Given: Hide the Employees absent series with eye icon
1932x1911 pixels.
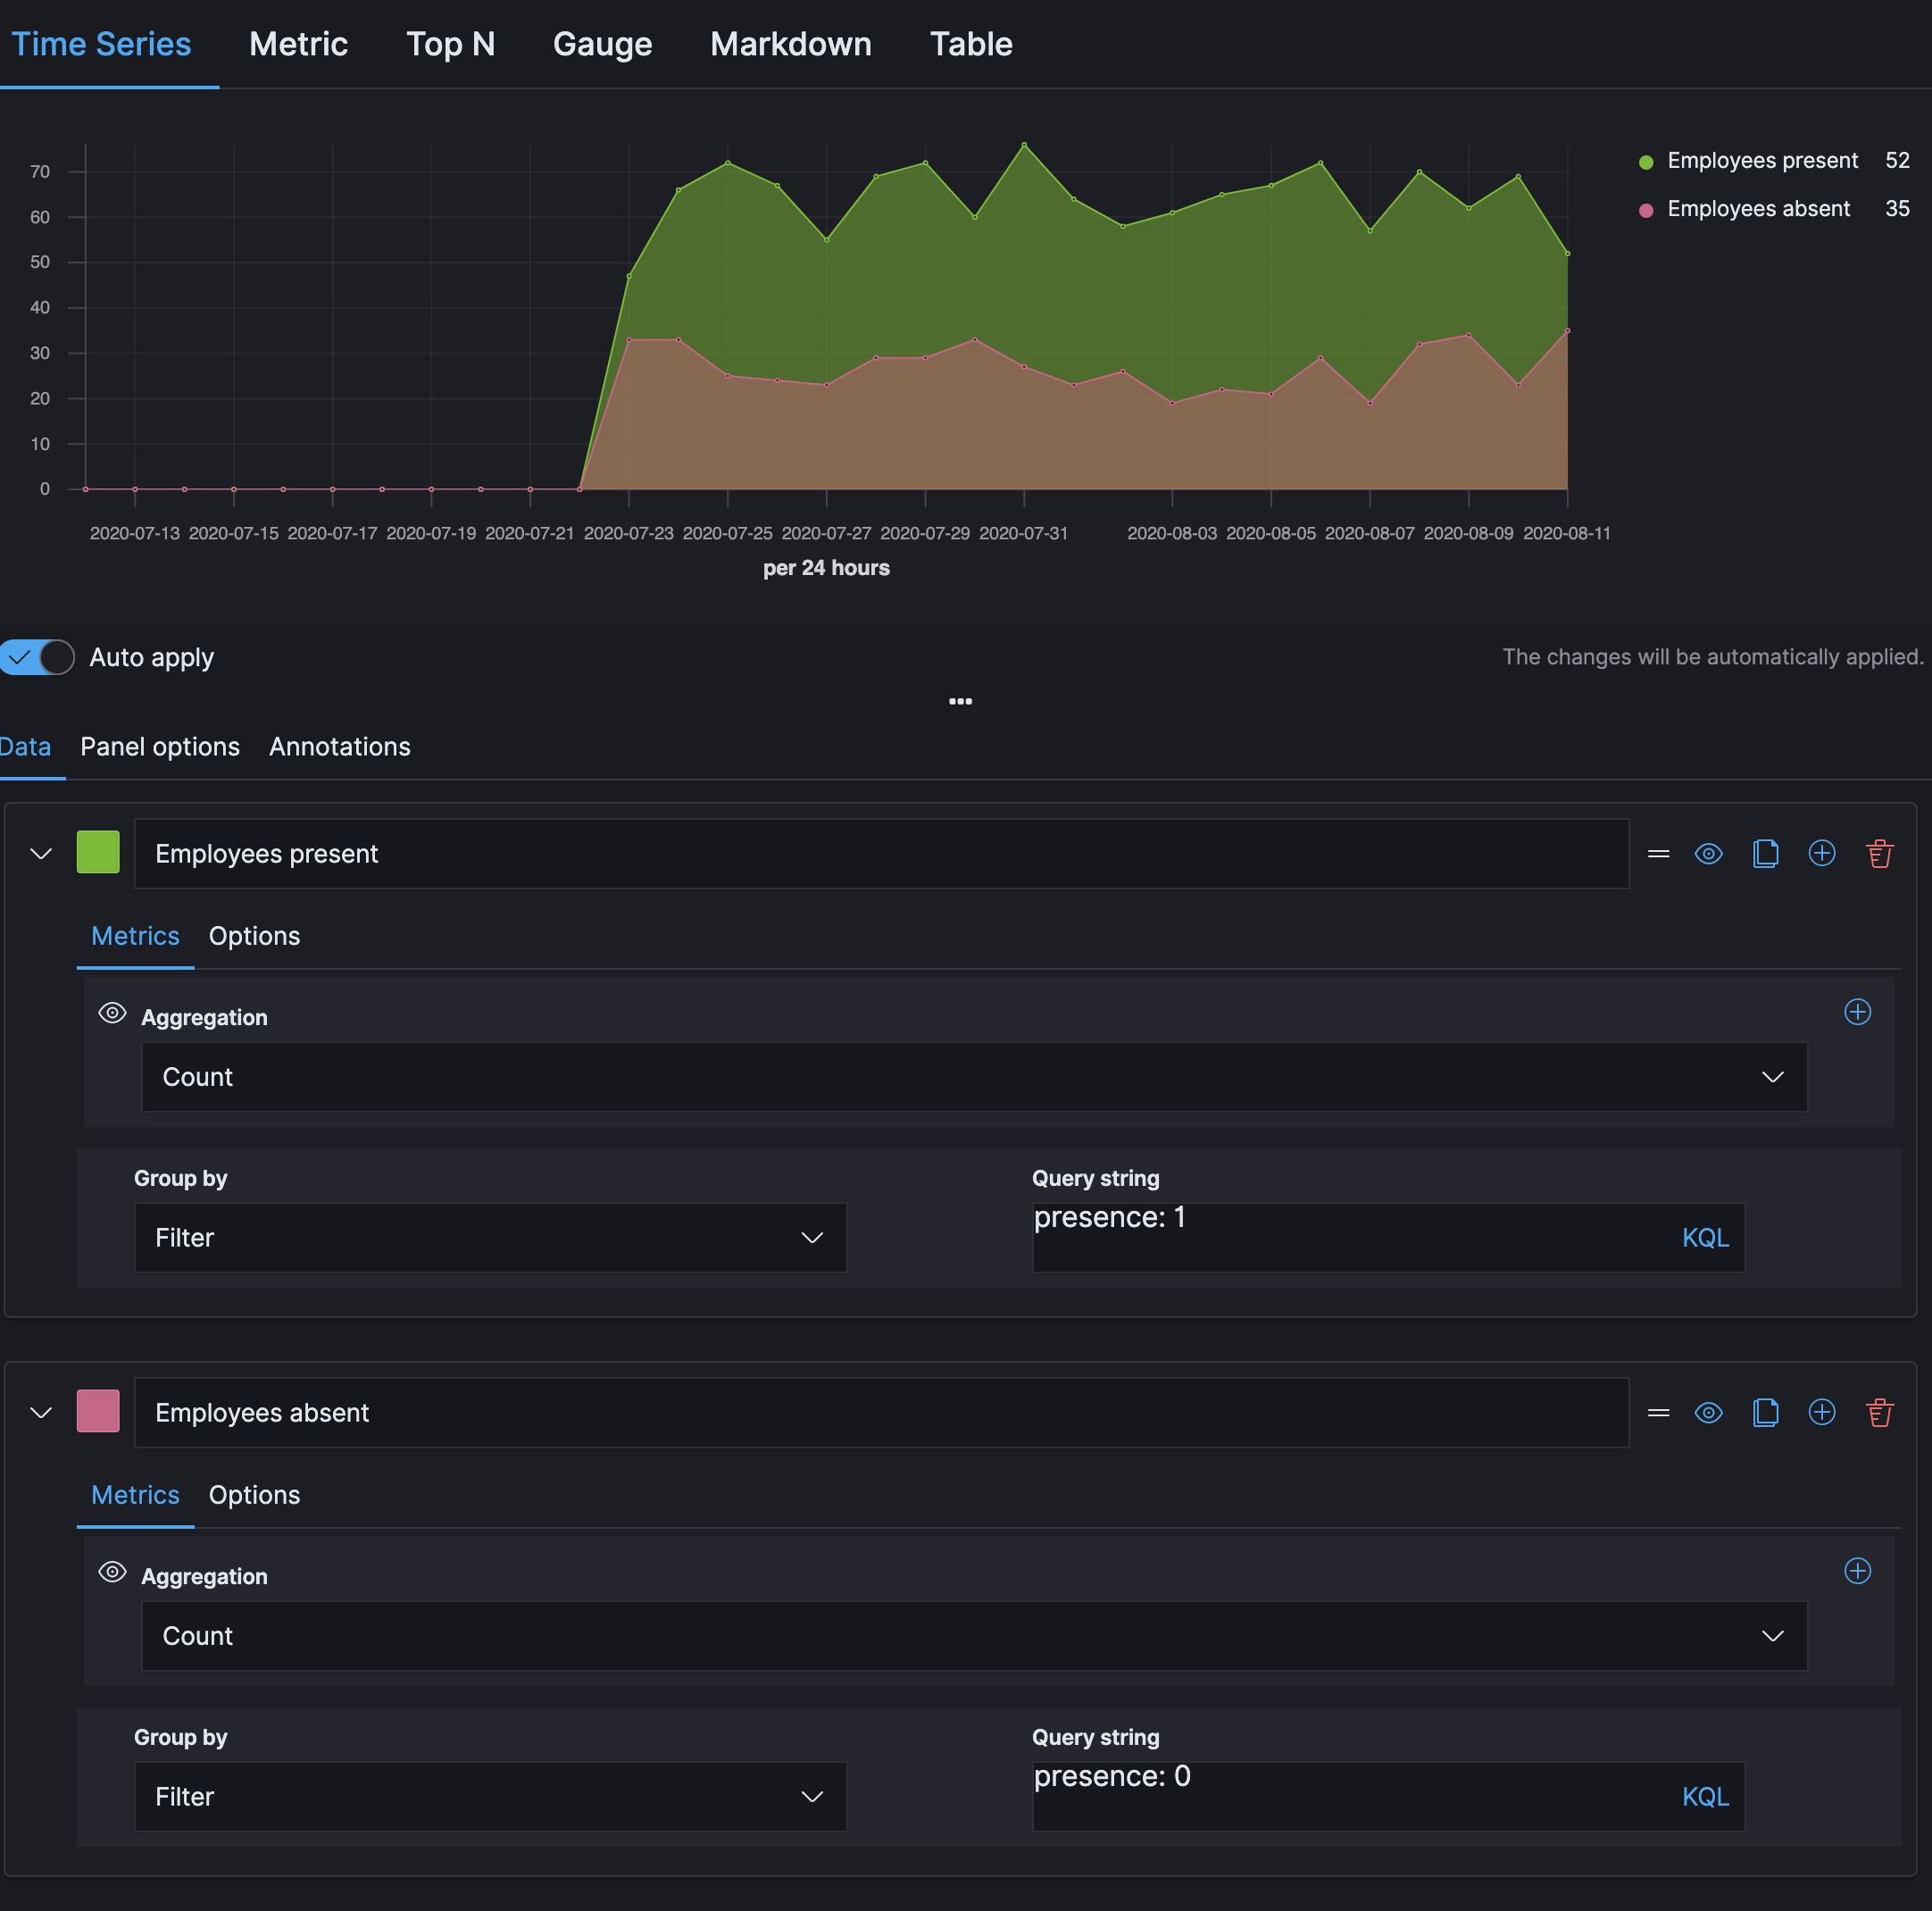Looking at the screenshot, I should [x=1708, y=1412].
